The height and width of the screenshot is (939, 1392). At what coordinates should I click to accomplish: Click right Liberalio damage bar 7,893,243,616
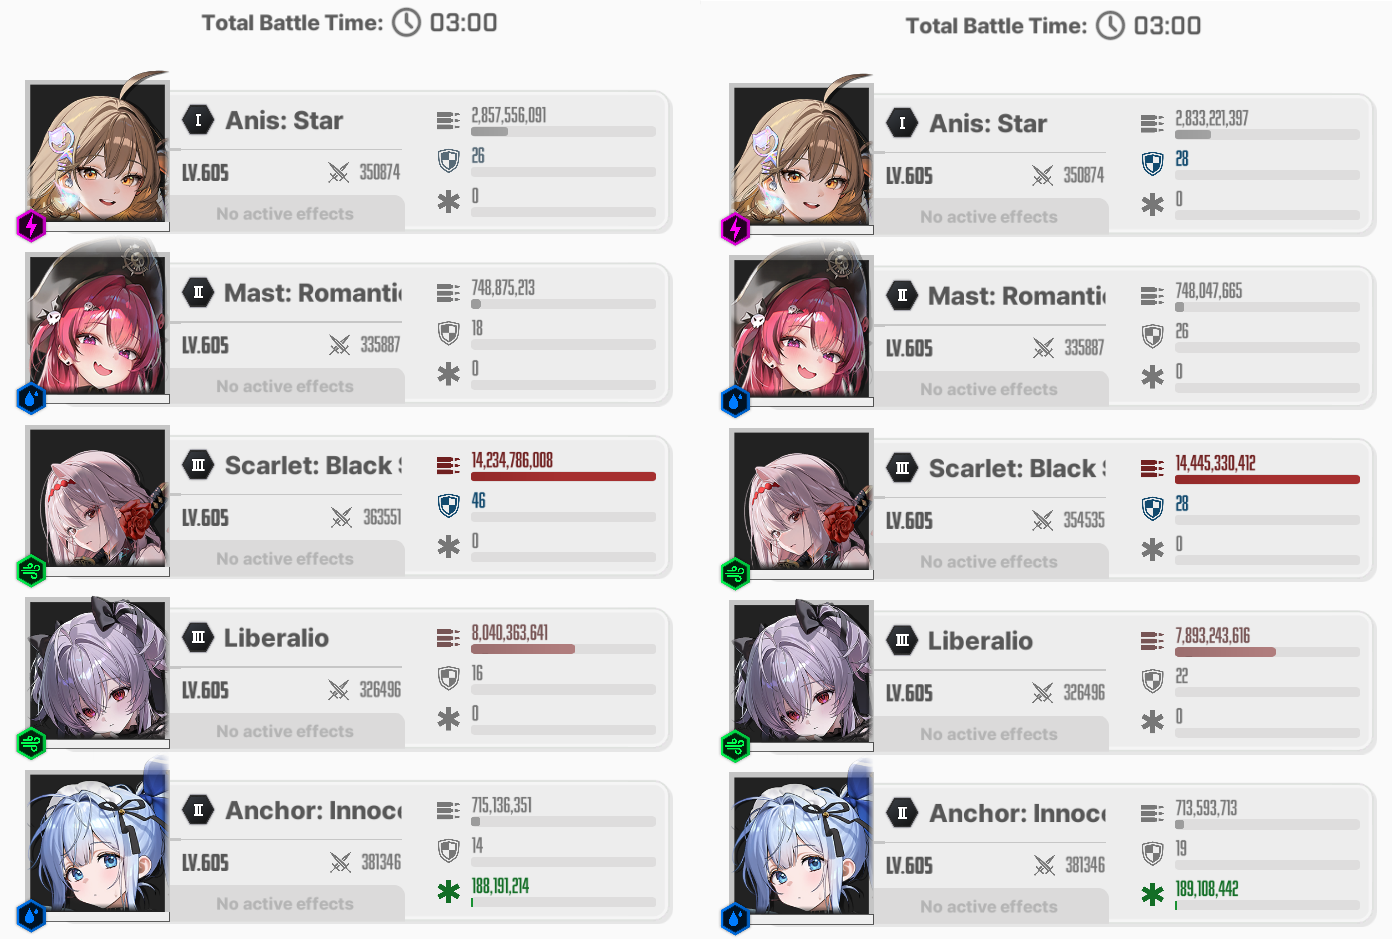[1267, 652]
